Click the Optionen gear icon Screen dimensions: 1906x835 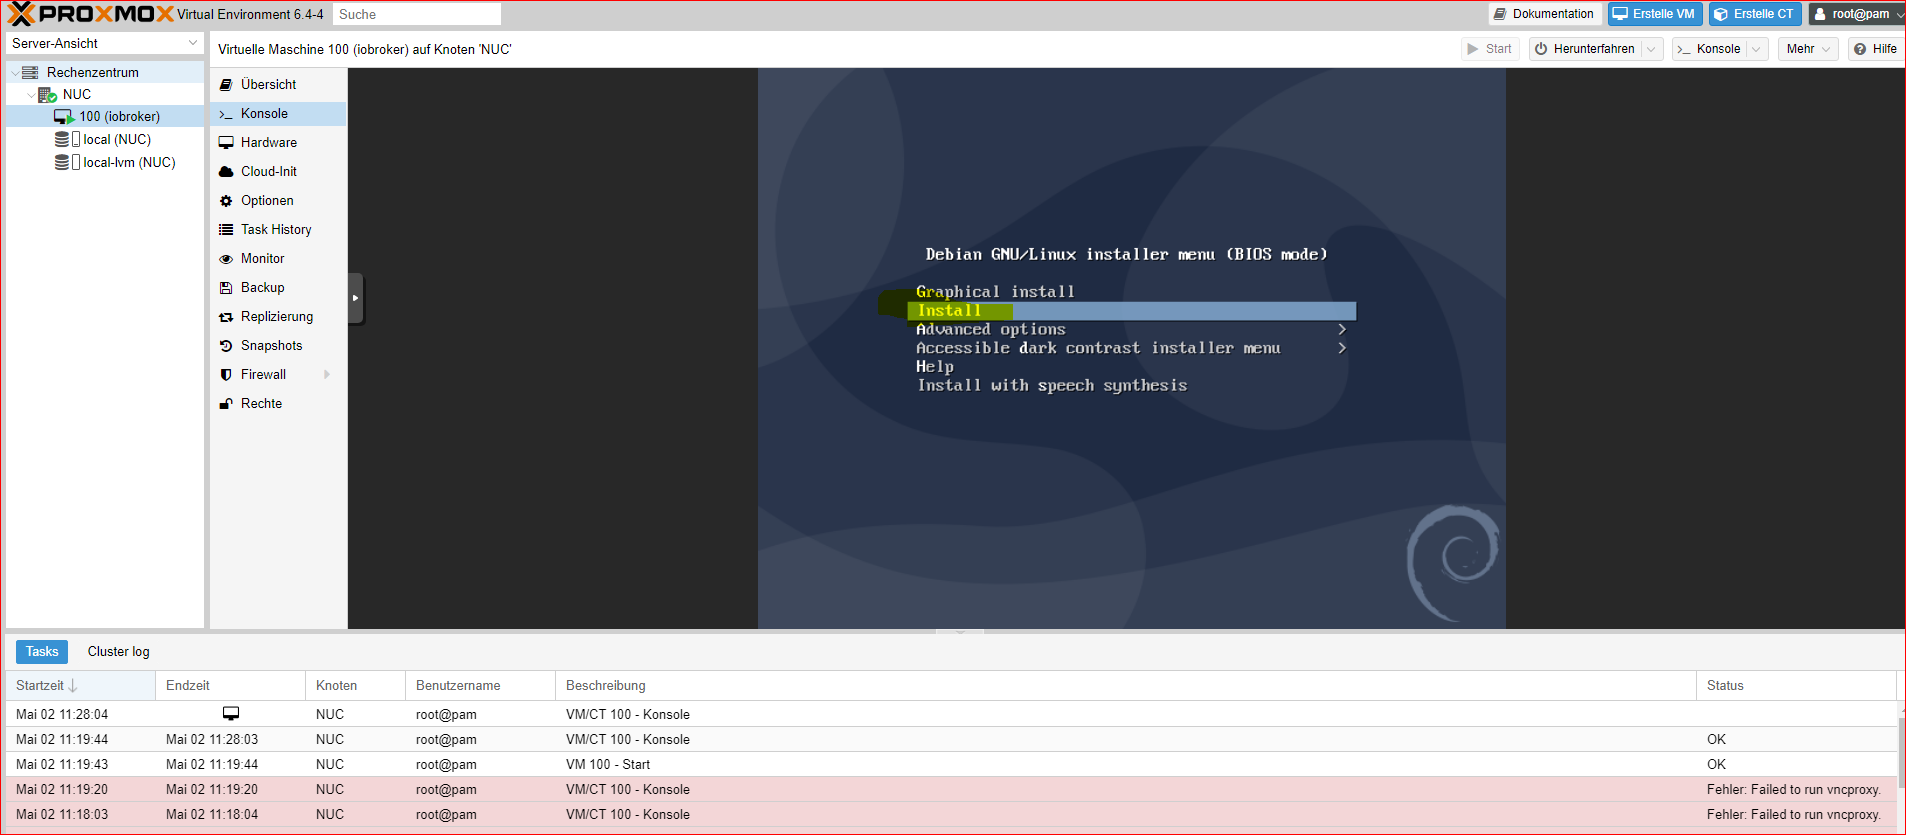point(226,201)
